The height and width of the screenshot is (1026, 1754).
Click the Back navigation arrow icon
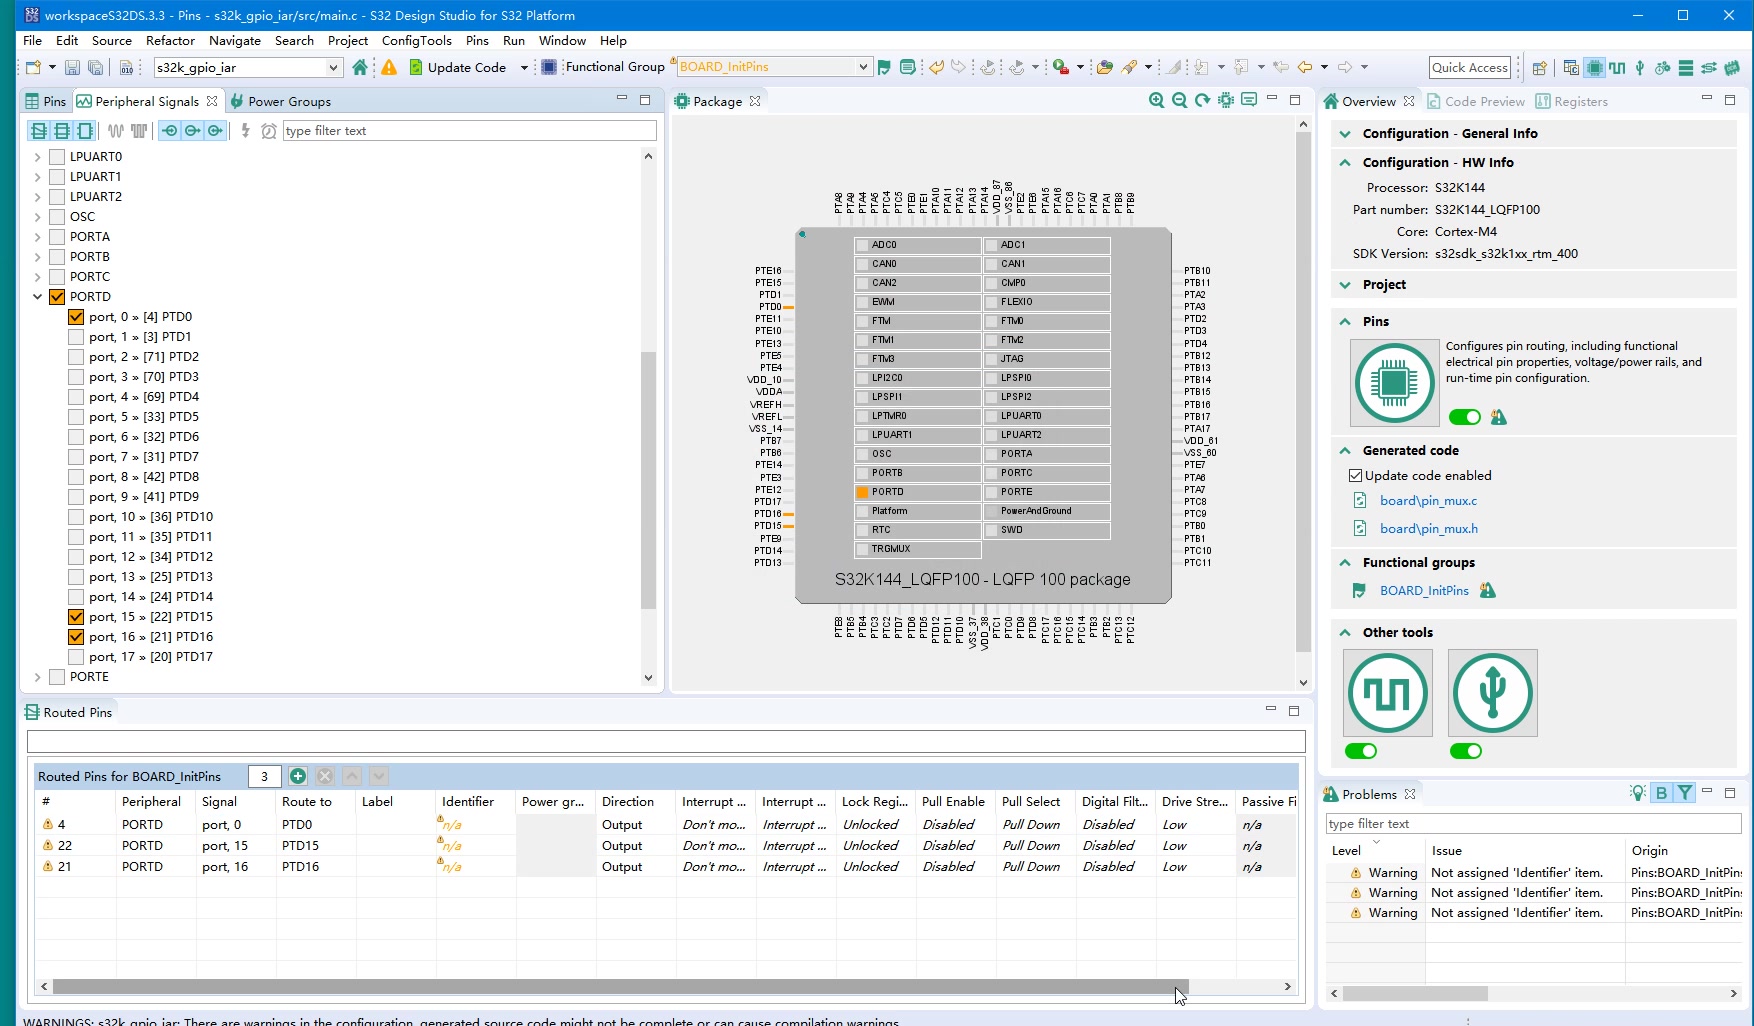(x=1305, y=67)
